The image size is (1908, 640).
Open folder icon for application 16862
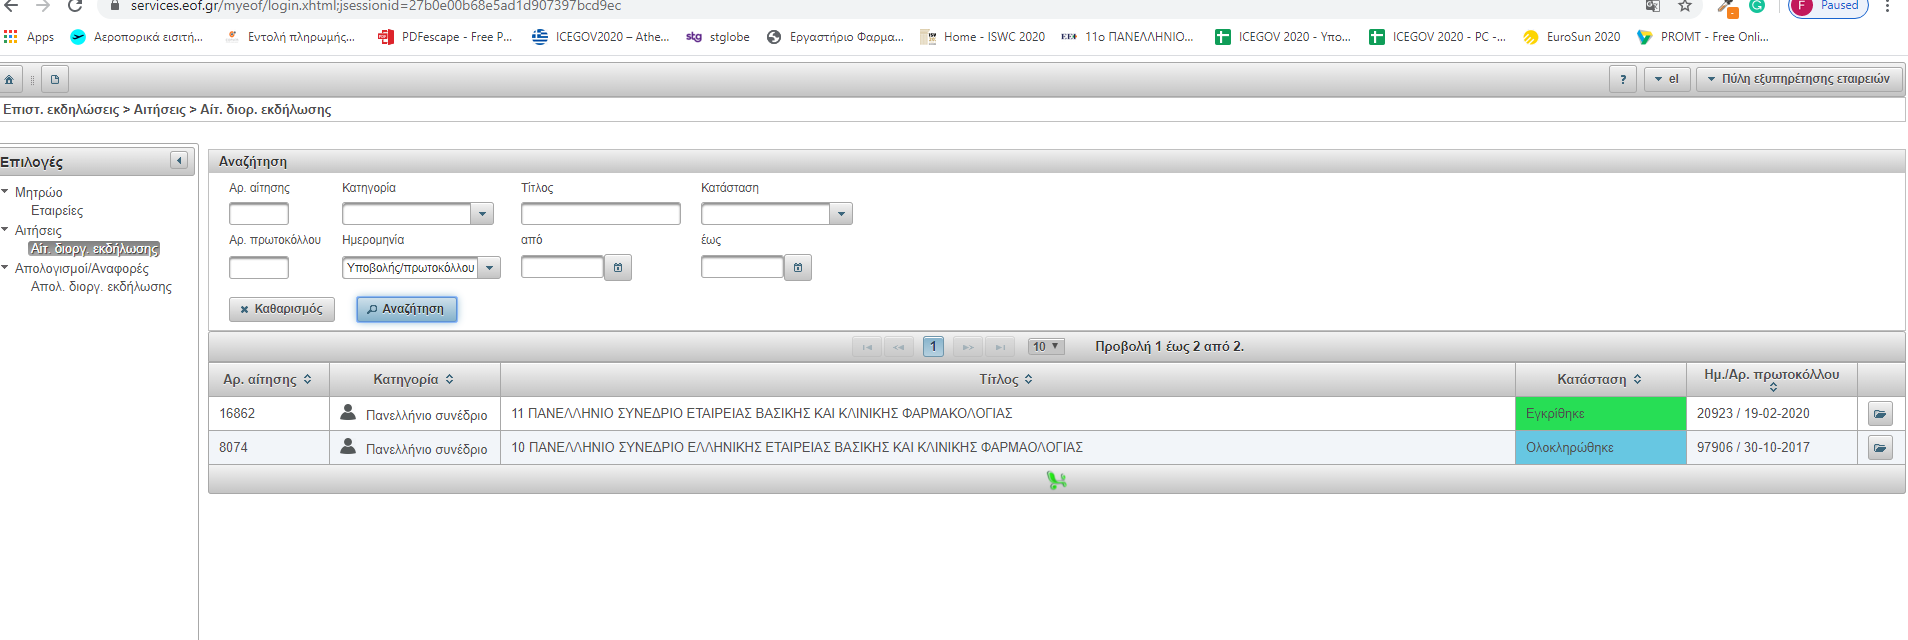click(1880, 414)
